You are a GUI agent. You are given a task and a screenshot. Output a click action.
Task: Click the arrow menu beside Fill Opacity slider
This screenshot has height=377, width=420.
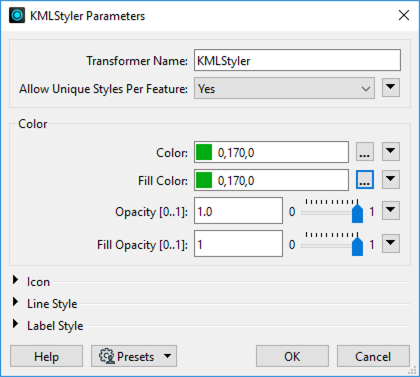pyautogui.click(x=391, y=243)
